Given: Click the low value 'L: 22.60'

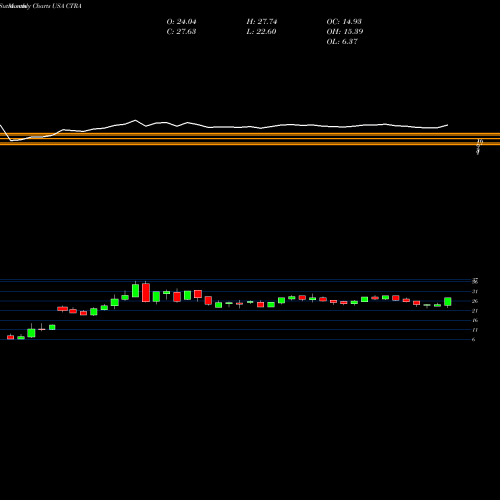Looking at the screenshot, I should coord(261,32).
